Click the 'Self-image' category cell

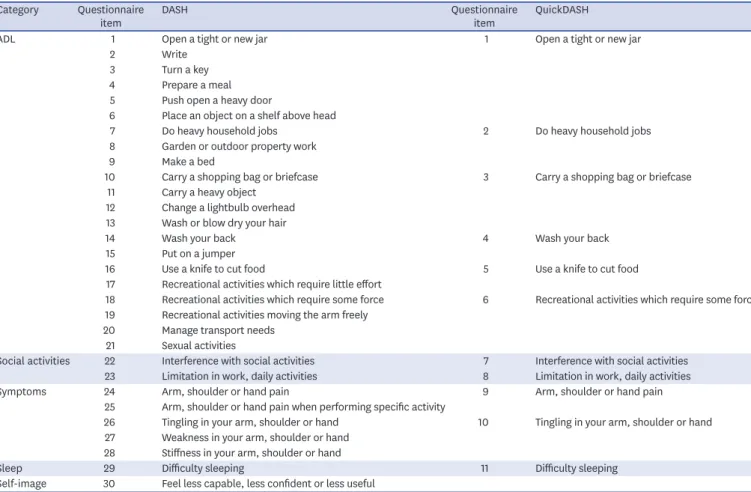[23, 483]
